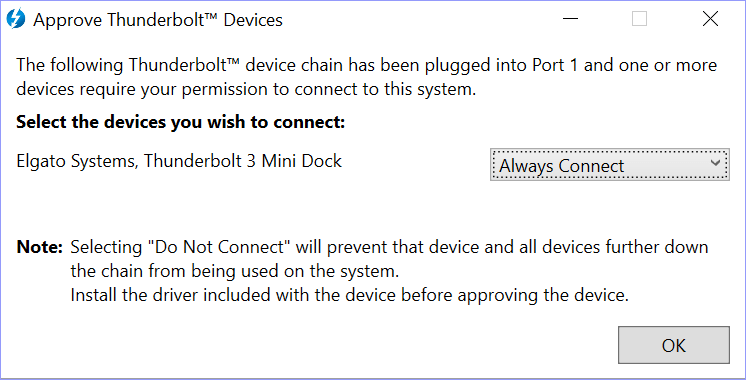
Task: Click the 'Select the devices you wish to connect' heading
Action: pyautogui.click(x=180, y=123)
